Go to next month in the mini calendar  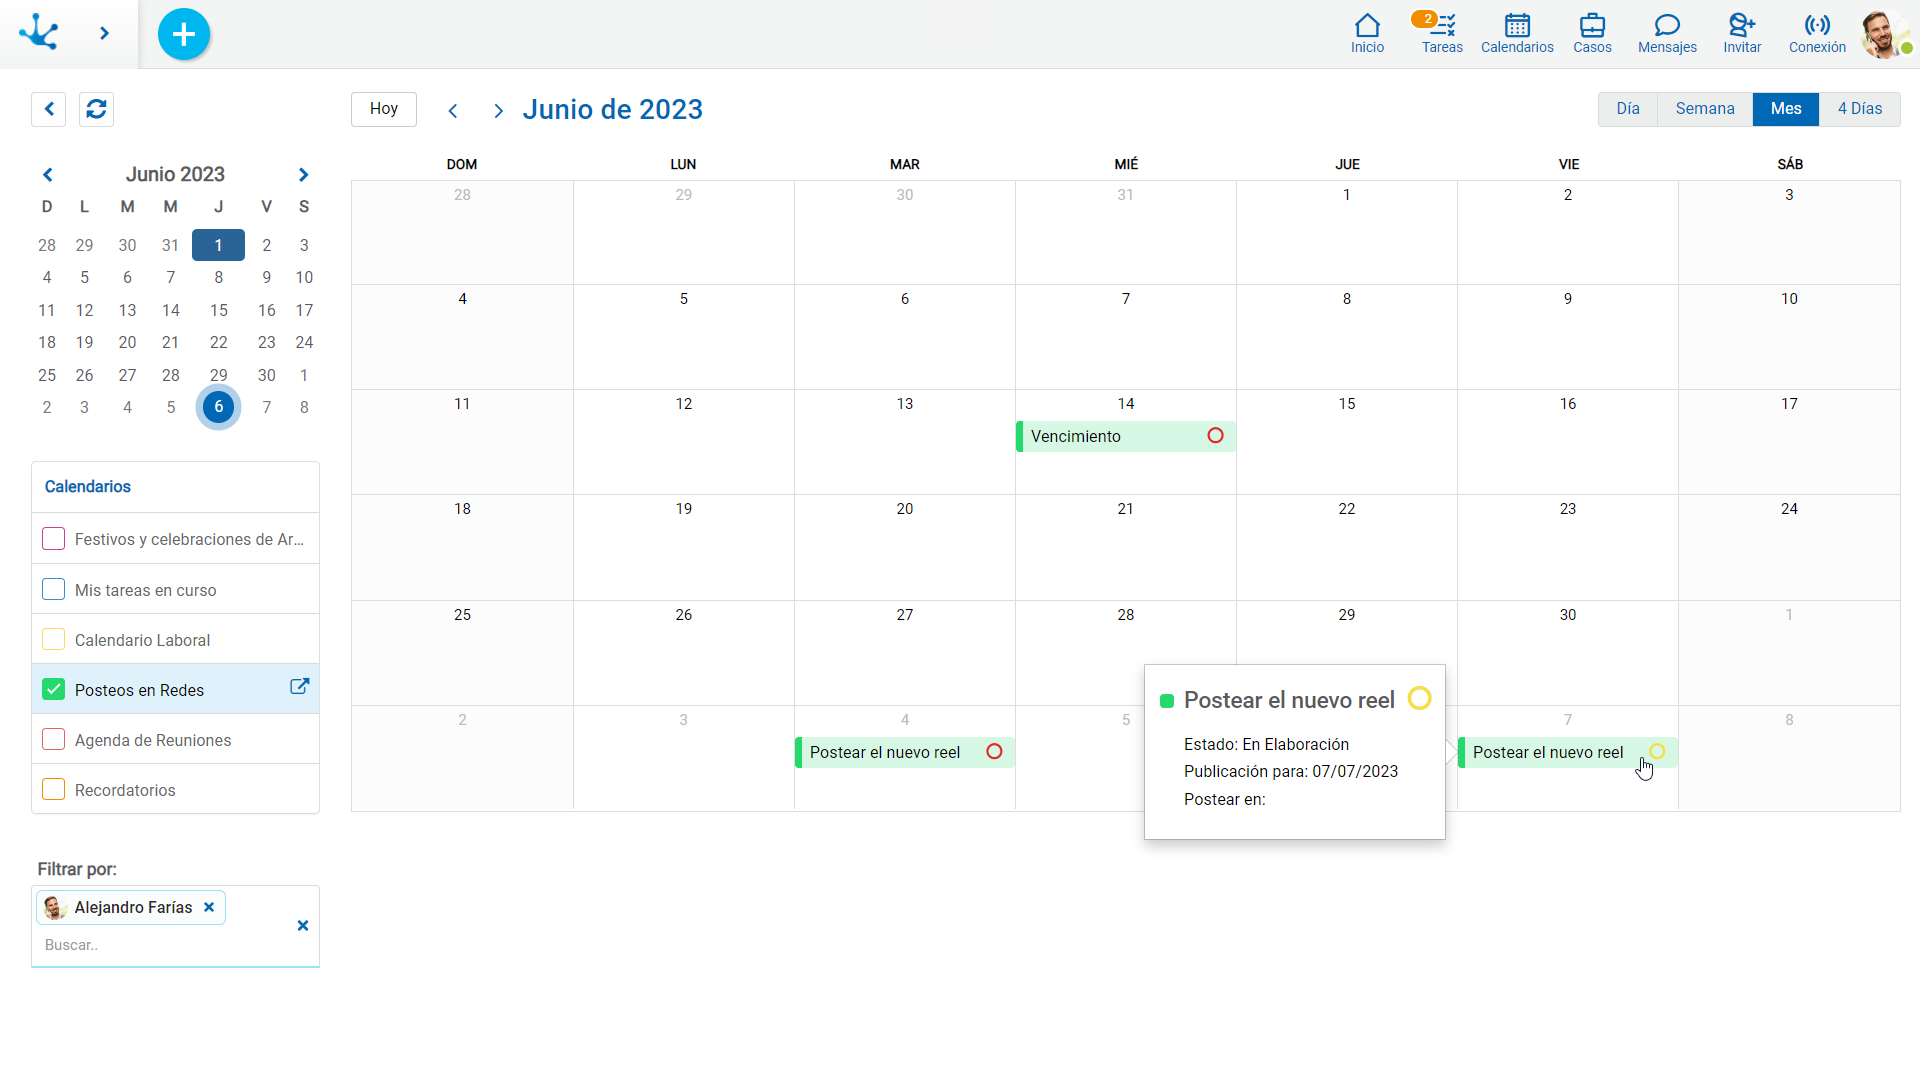pyautogui.click(x=303, y=175)
